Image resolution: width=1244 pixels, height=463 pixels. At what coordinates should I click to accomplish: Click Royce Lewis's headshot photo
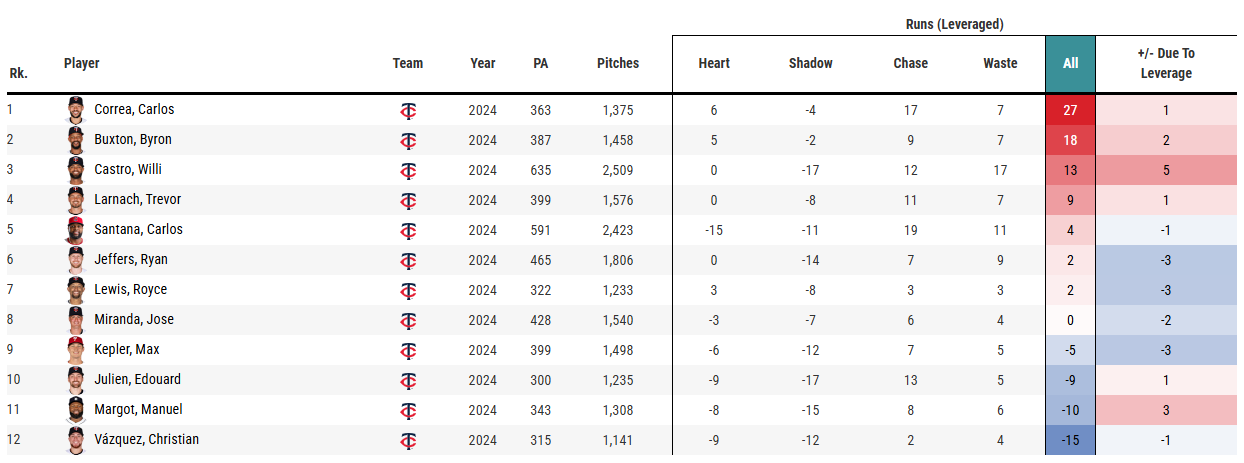point(77,290)
